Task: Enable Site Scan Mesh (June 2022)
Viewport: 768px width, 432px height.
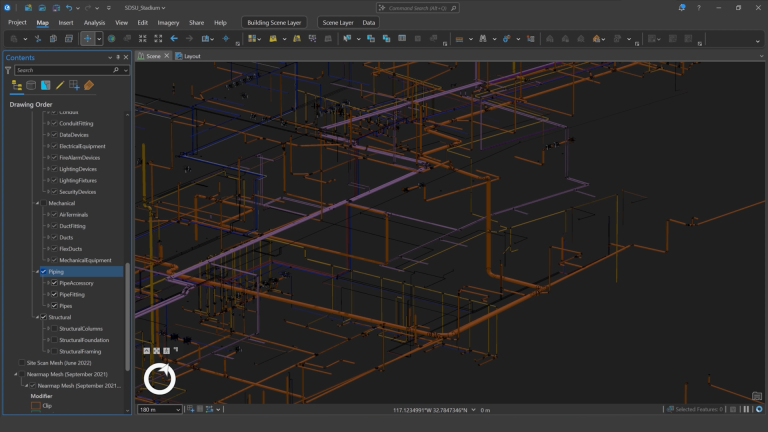Action: (22, 363)
